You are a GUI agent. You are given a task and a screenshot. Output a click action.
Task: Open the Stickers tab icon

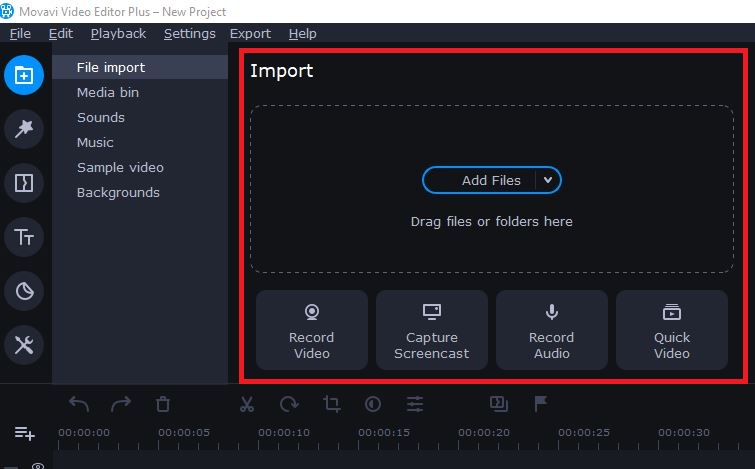coord(24,291)
